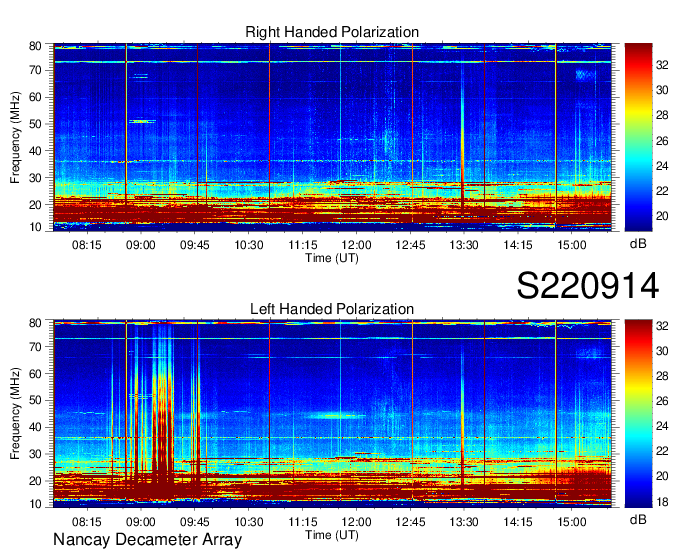Click the "Time (UT)" label under the right-handed plot
680x552 pixels.
332,258
